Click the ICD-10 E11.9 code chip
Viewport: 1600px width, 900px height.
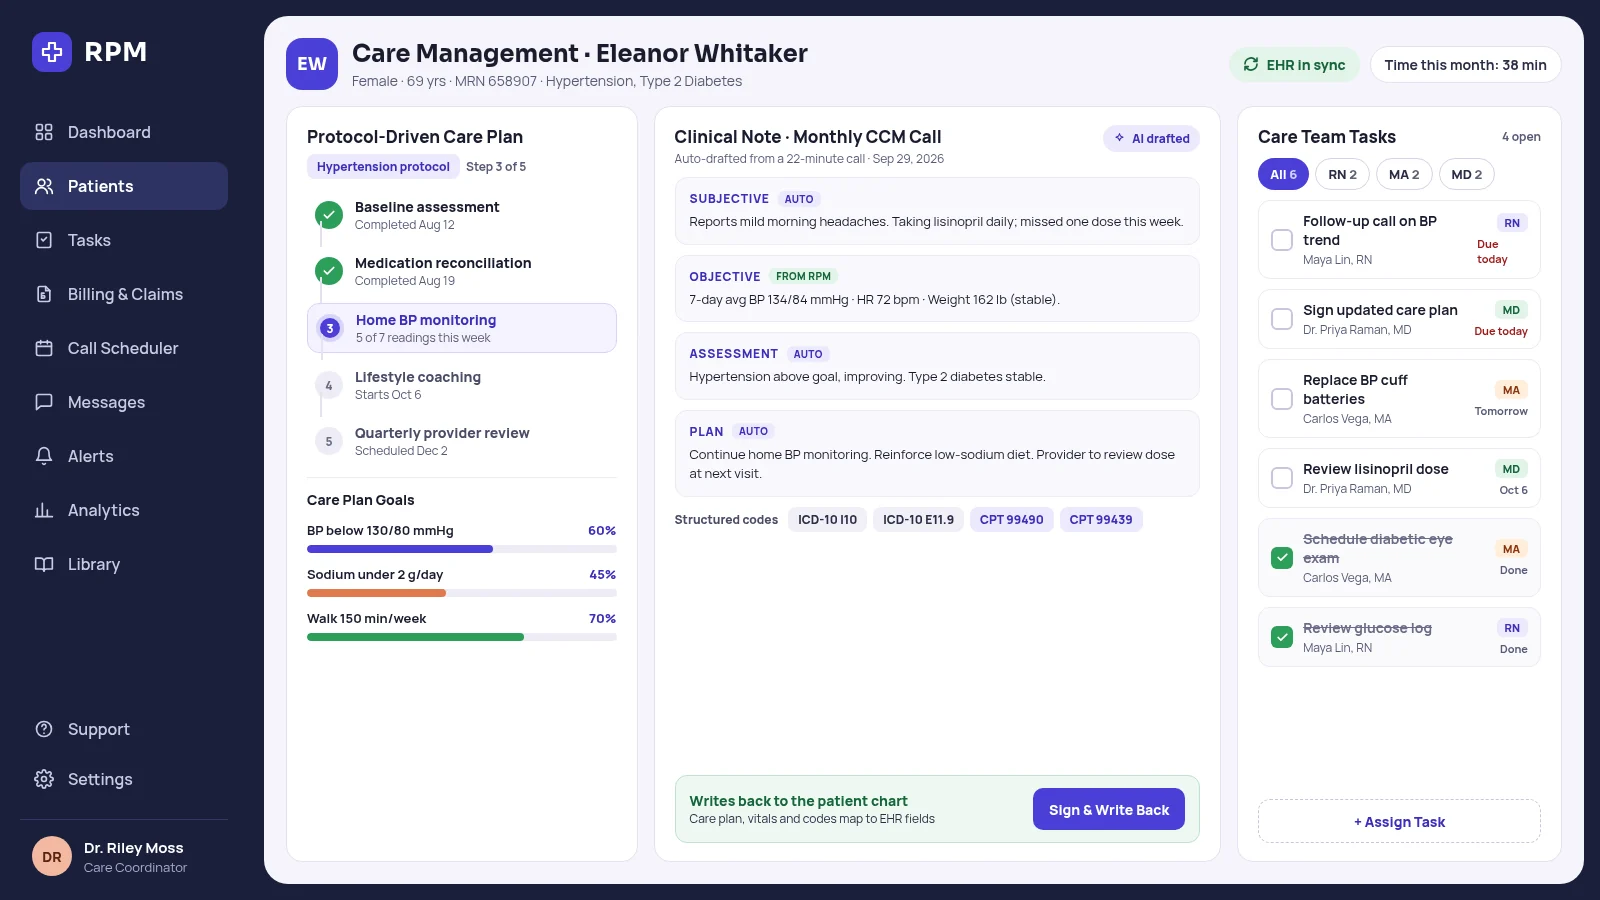point(918,520)
